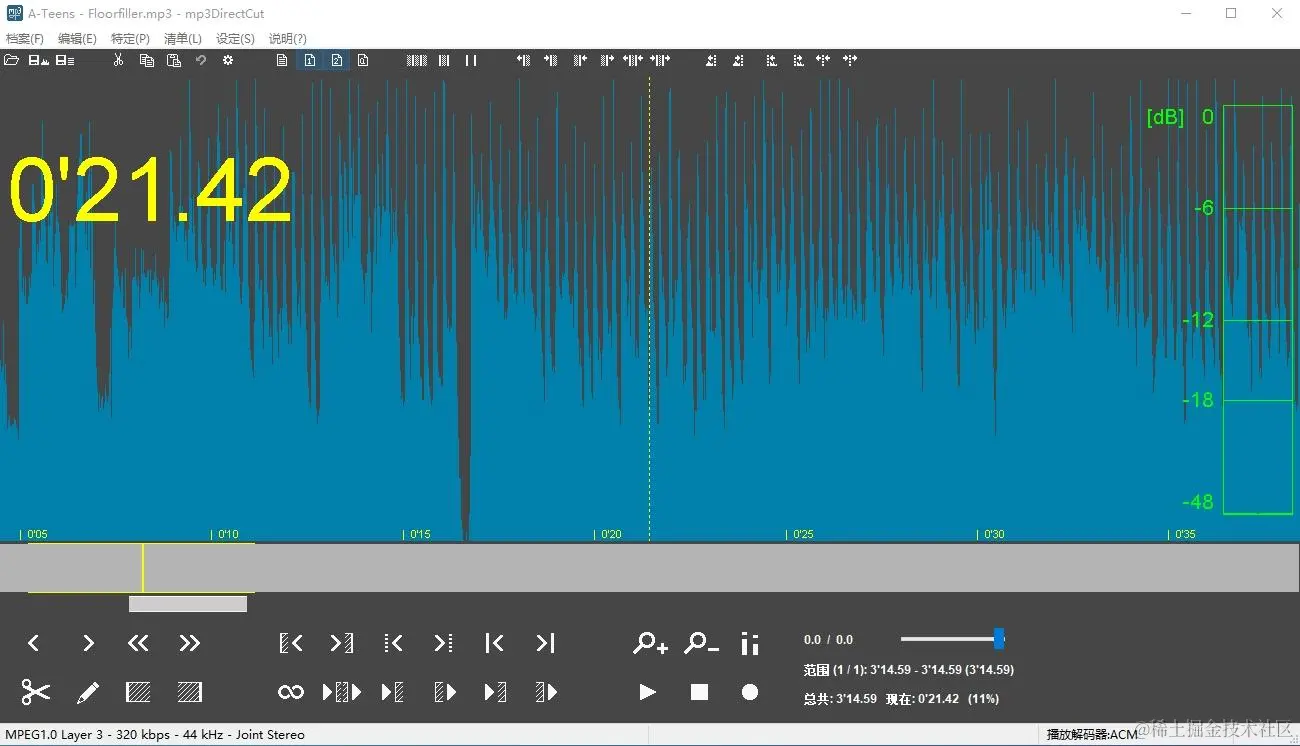Image resolution: width=1300 pixels, height=746 pixels.
Task: Click the pencil edit button
Action: (88, 692)
